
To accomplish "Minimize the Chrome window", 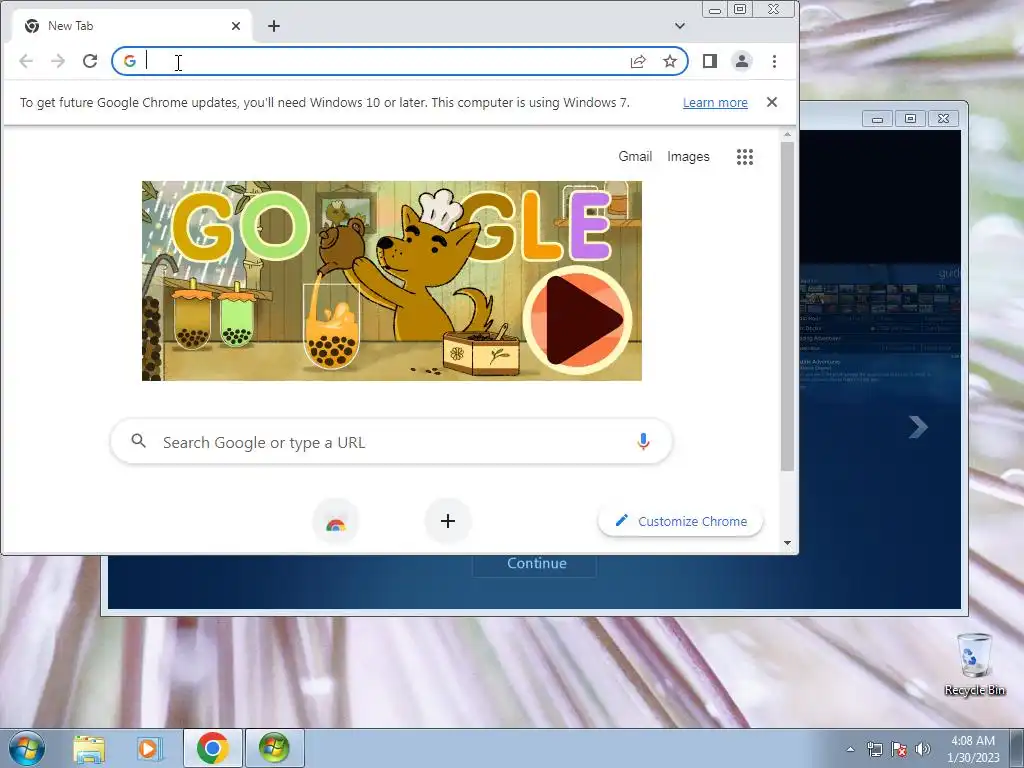I will pos(715,9).
